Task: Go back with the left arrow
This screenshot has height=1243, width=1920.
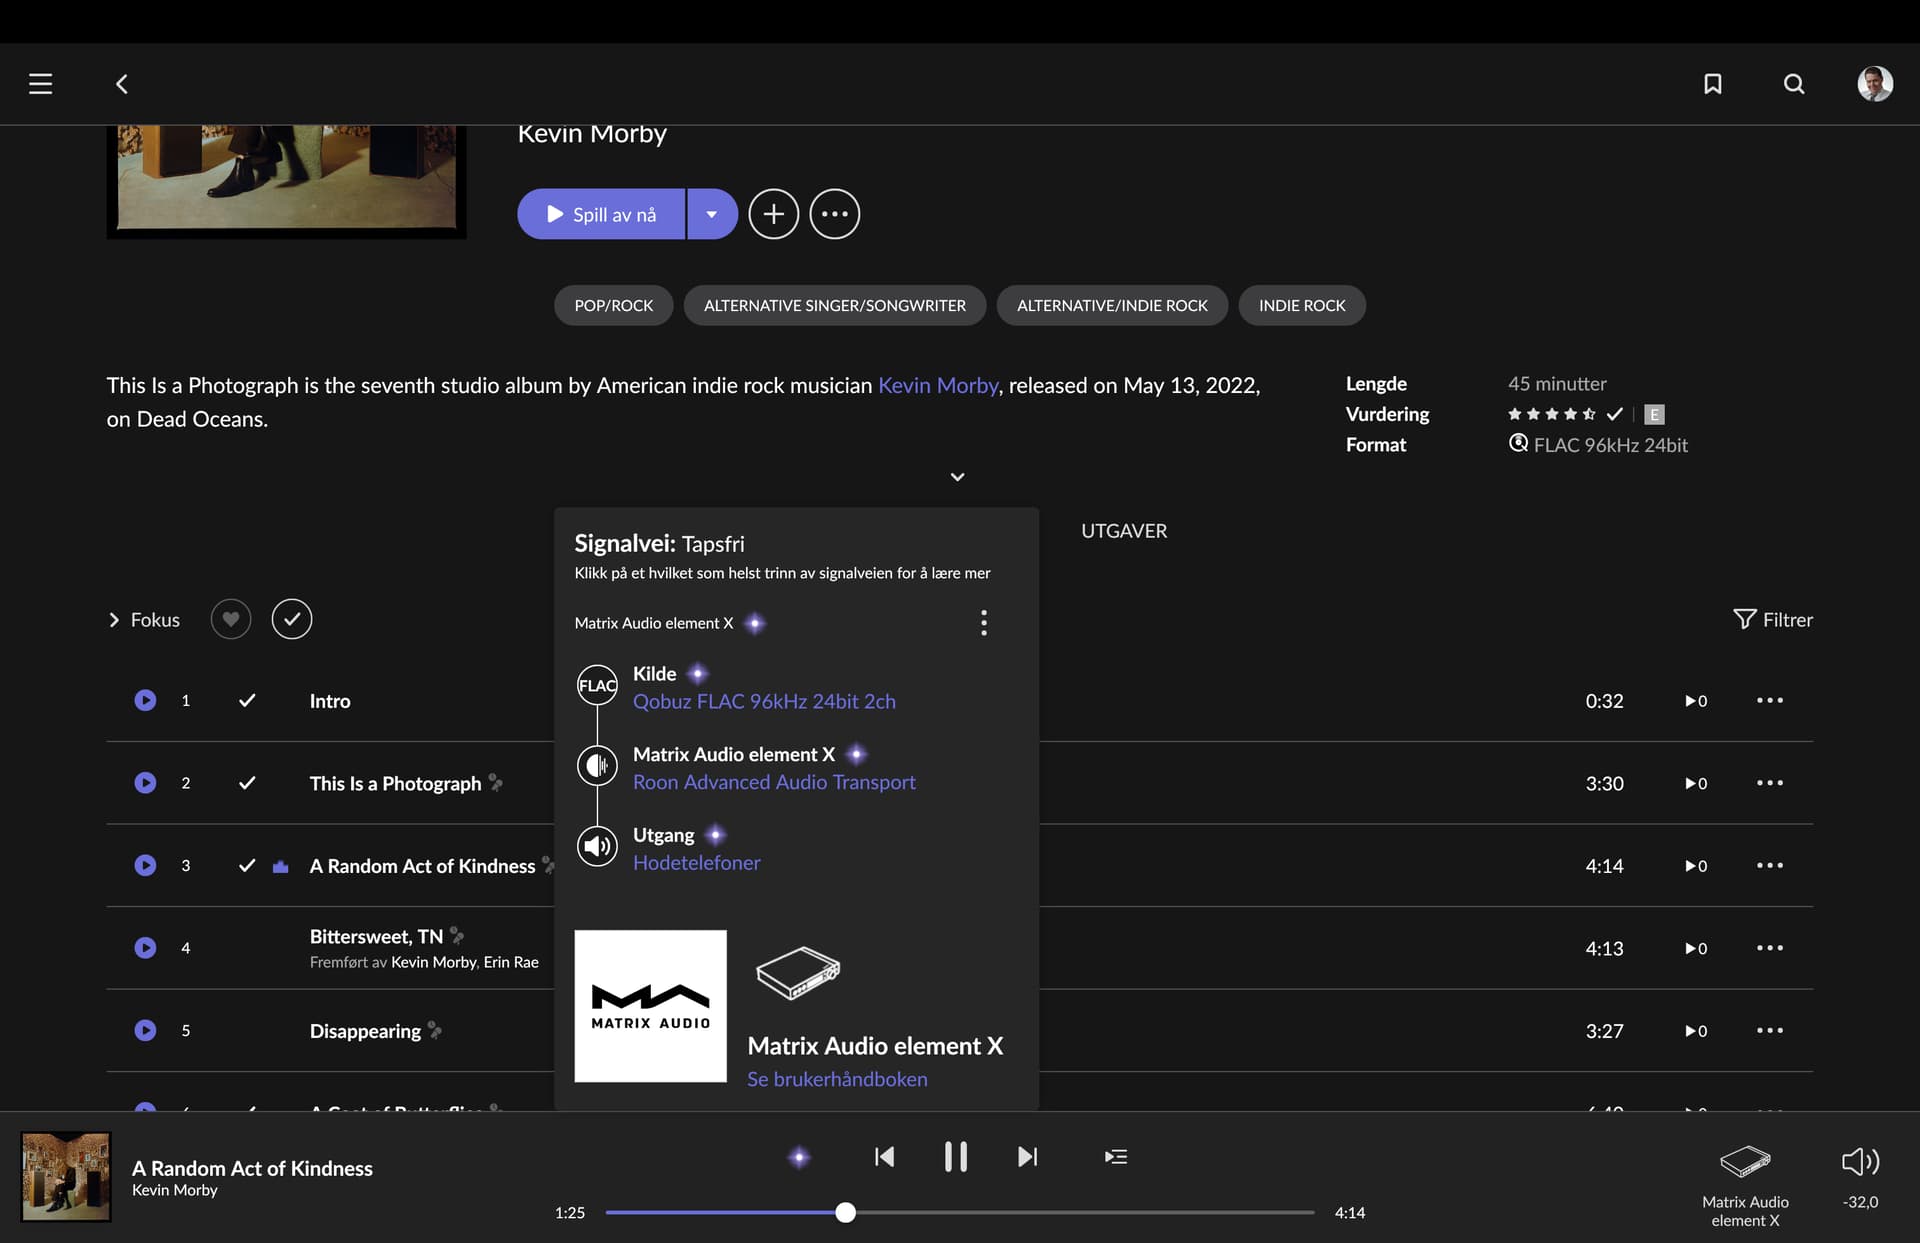Action: tap(122, 84)
